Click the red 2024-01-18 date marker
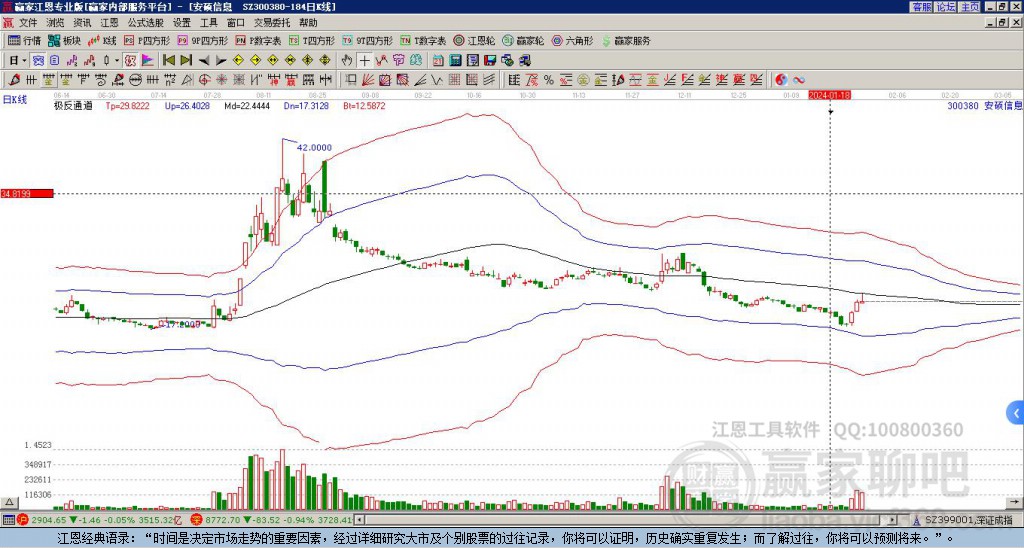 click(829, 95)
